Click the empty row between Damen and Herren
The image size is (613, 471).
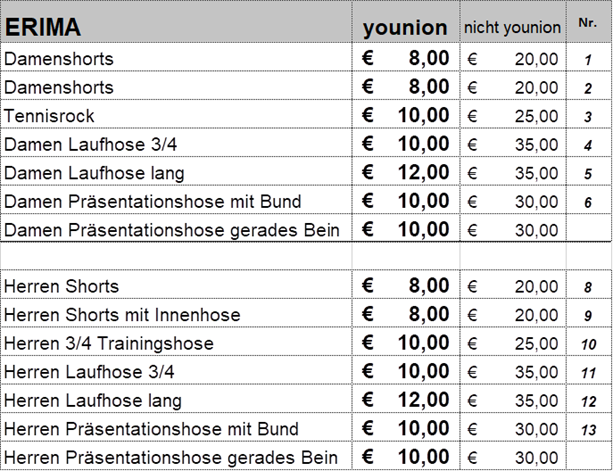tap(306, 256)
